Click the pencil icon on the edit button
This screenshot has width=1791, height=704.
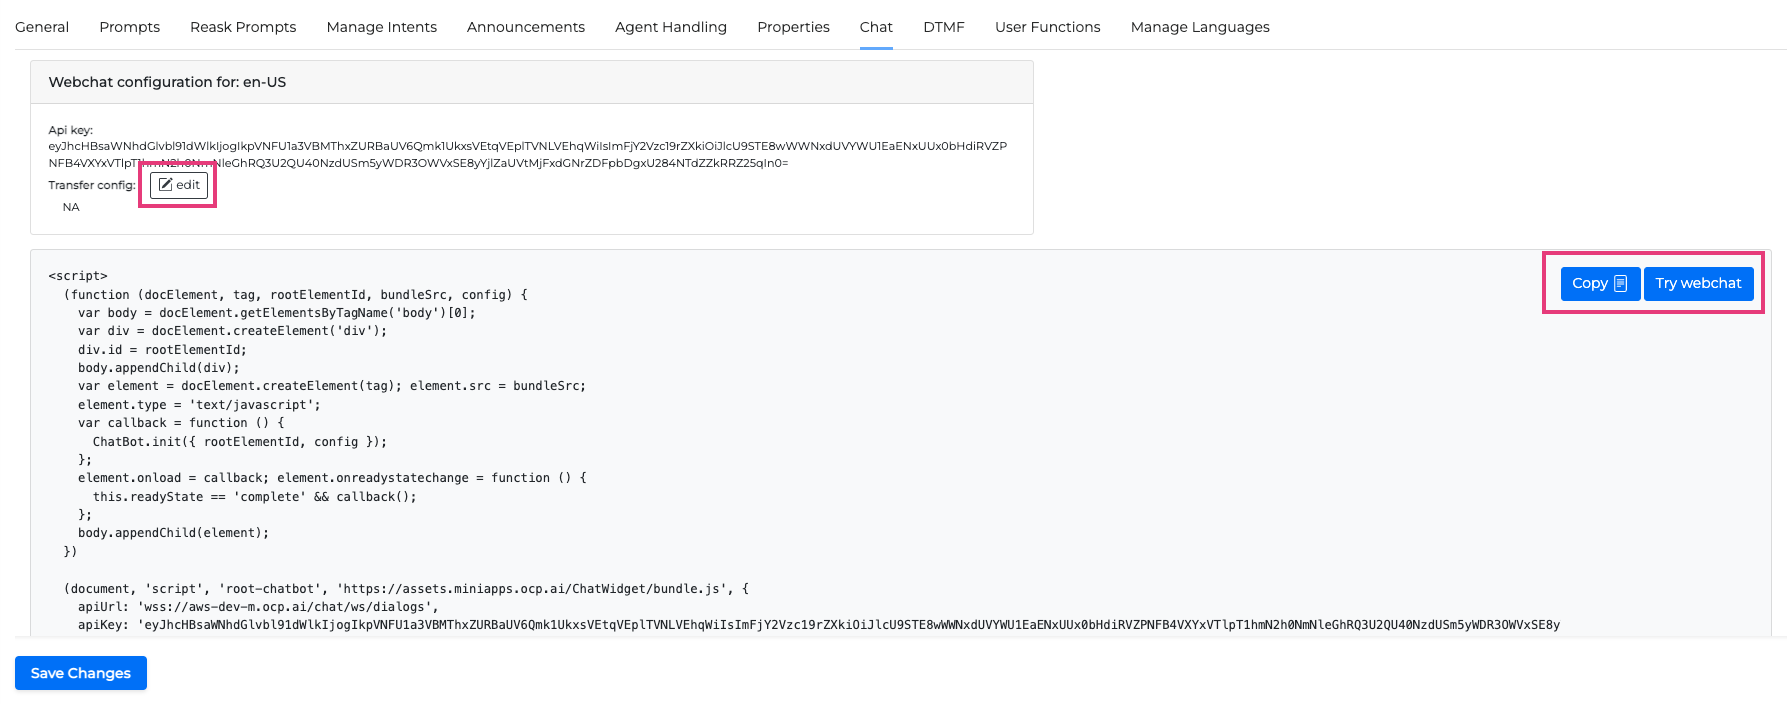(166, 185)
